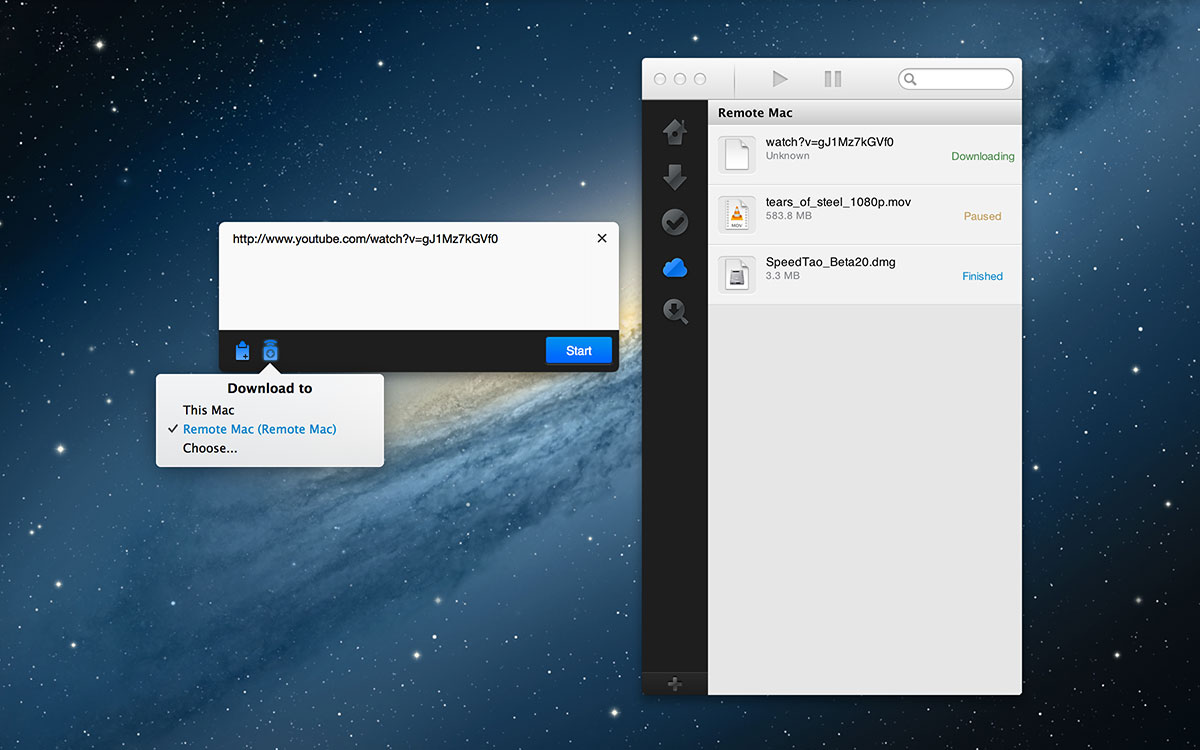Screen dimensions: 1200x750
Task: Open the Home view in the sidebar
Action: pos(675,131)
